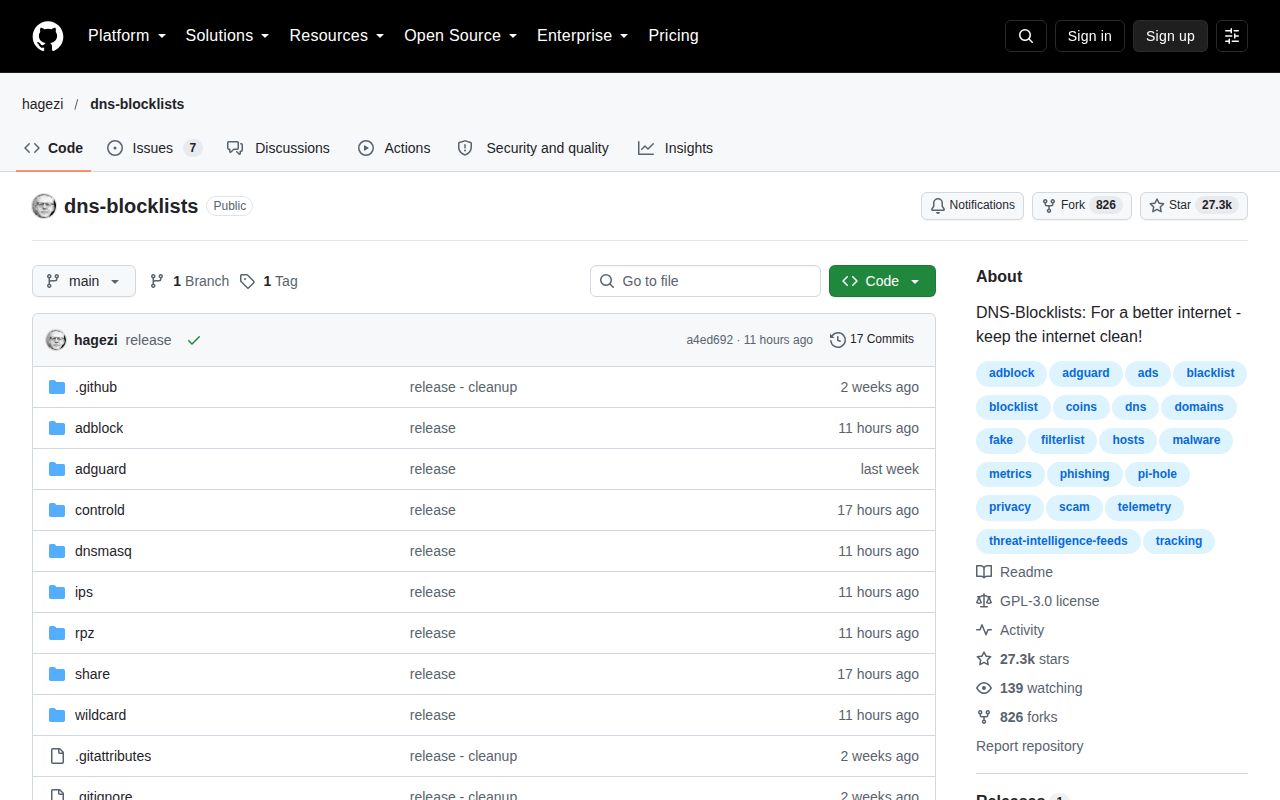This screenshot has width=1280, height=800.
Task: Expand the Platform menu
Action: 127,36
